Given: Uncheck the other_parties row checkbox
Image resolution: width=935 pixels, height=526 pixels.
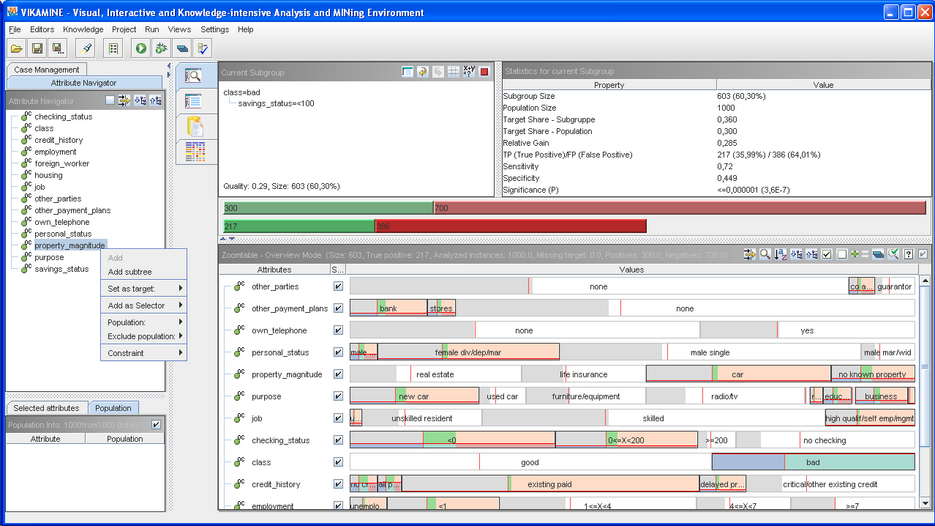Looking at the screenshot, I should [338, 287].
